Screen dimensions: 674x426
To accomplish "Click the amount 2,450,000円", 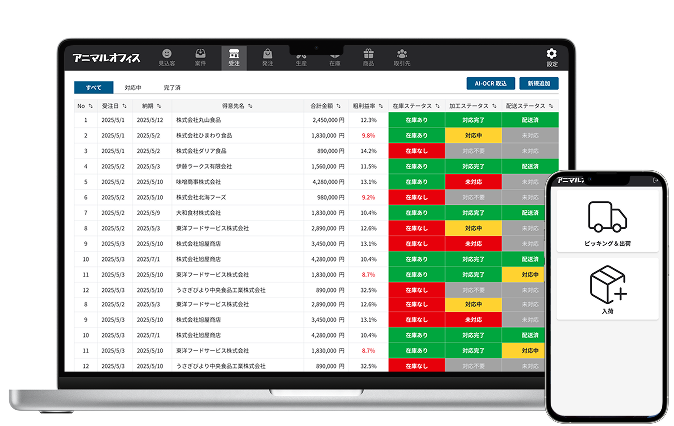I will pos(328,120).
